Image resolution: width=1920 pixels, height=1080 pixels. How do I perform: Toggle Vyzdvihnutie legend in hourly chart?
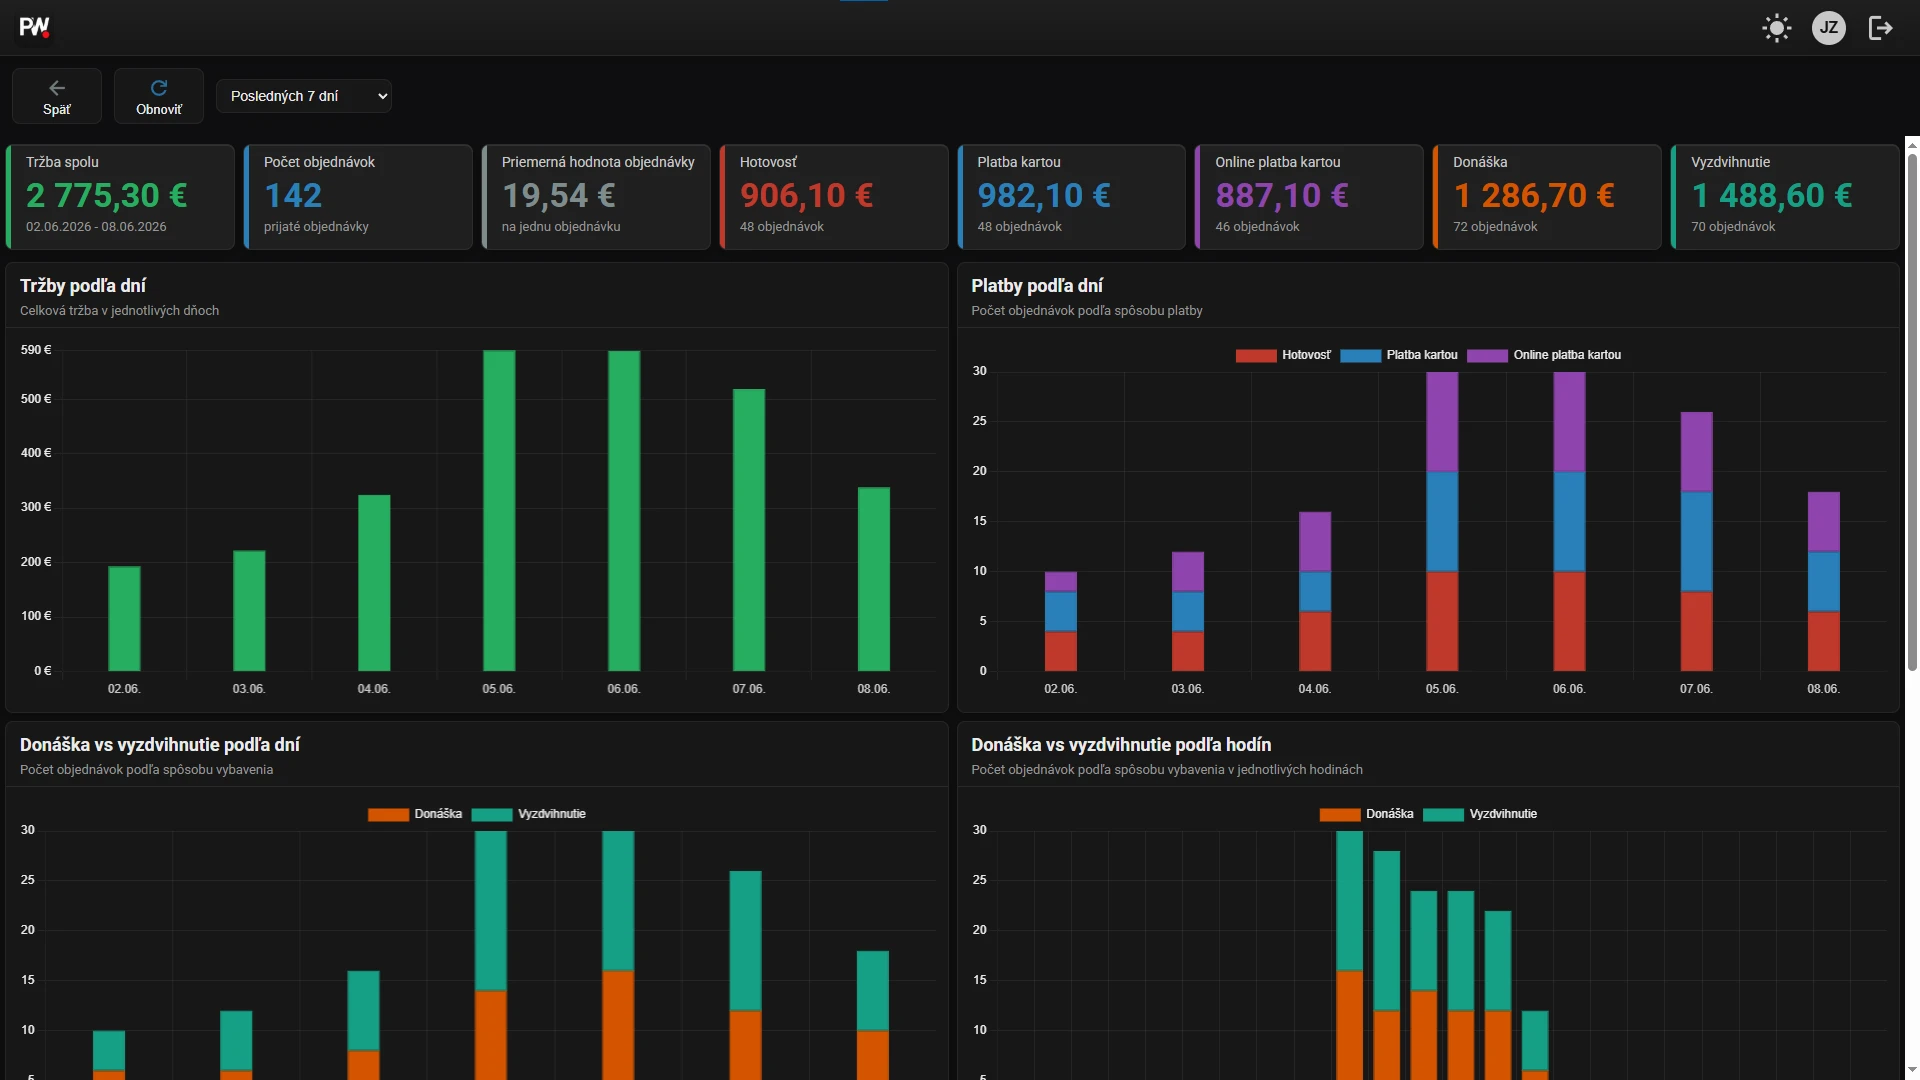(x=1480, y=814)
